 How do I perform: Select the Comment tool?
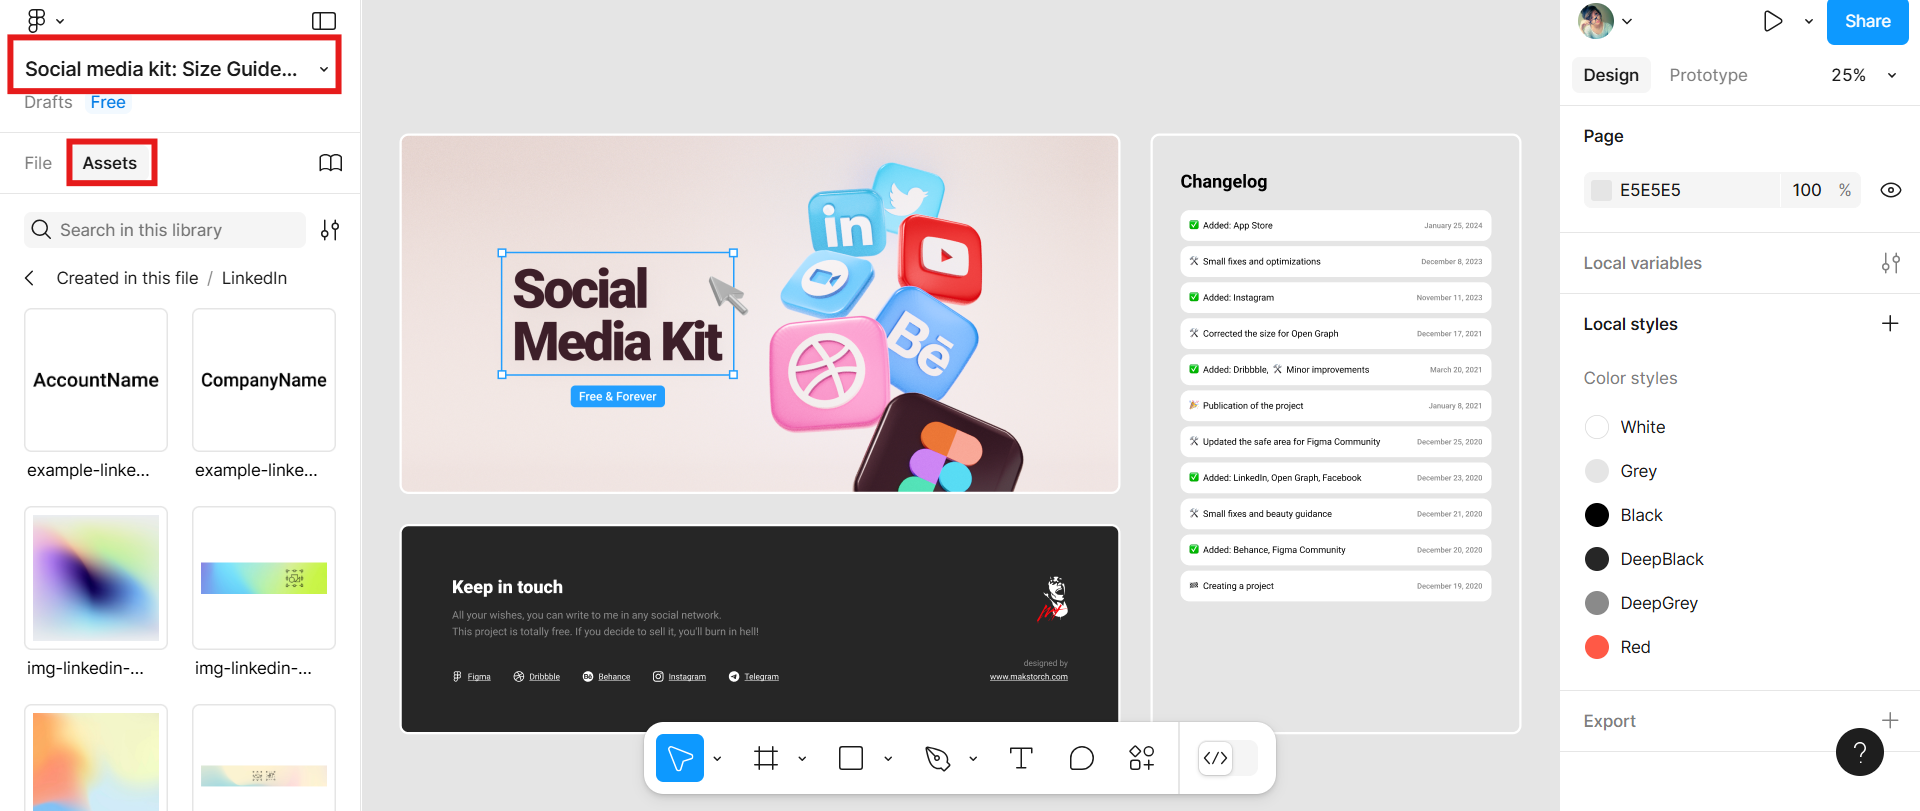(x=1081, y=758)
